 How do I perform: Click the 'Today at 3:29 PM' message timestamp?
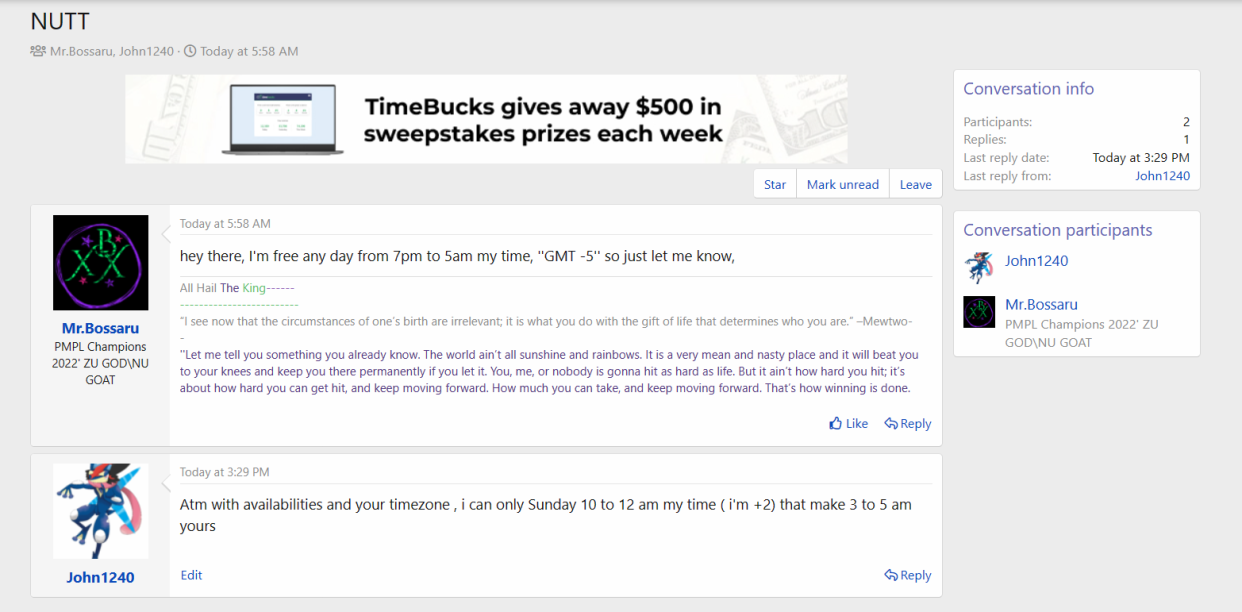coord(224,472)
